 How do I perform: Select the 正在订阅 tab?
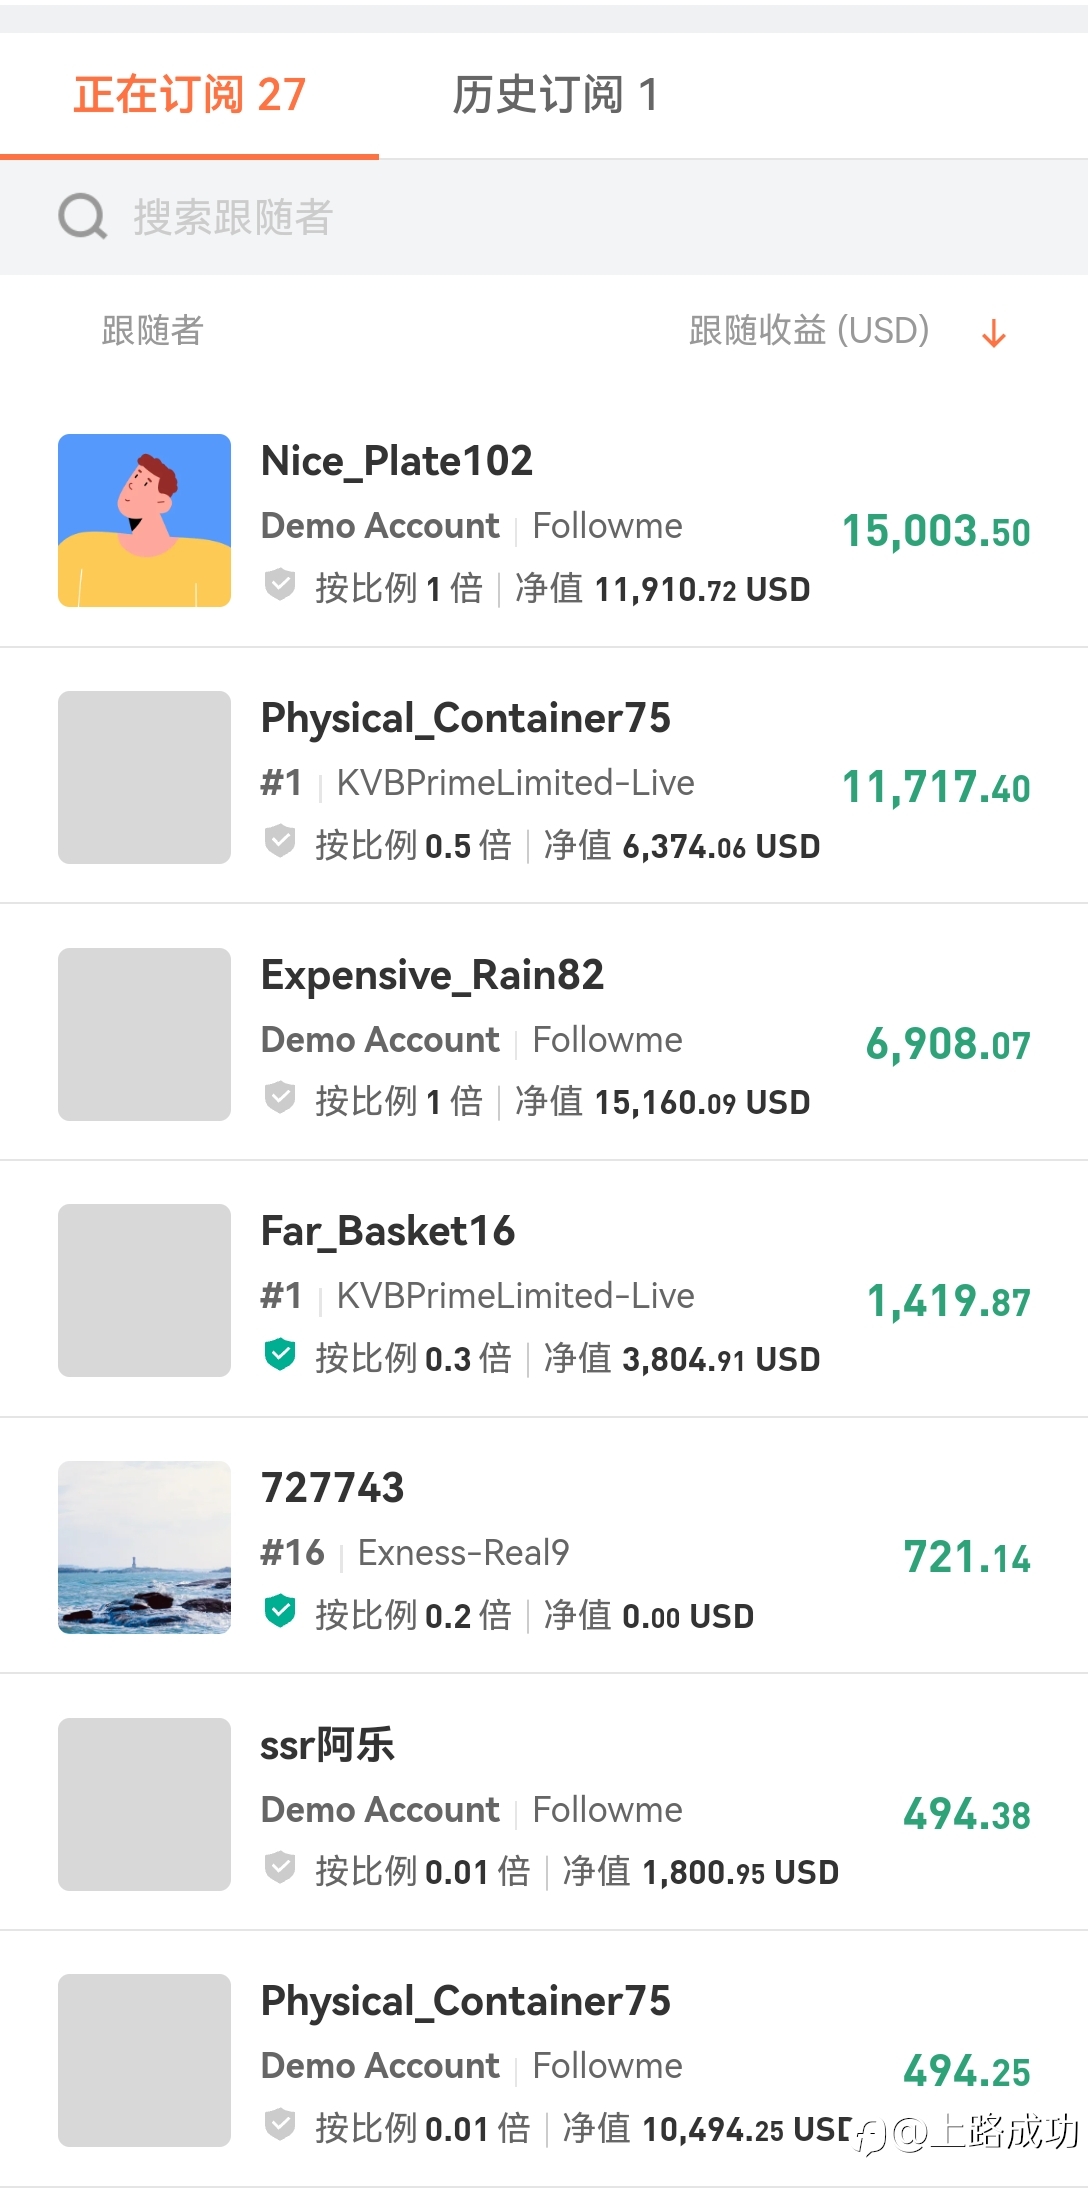[189, 96]
